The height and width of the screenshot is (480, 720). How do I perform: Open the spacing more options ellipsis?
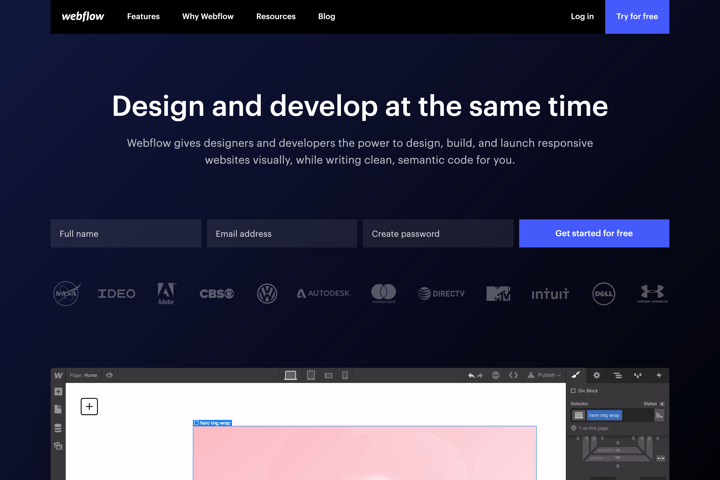tap(660, 458)
